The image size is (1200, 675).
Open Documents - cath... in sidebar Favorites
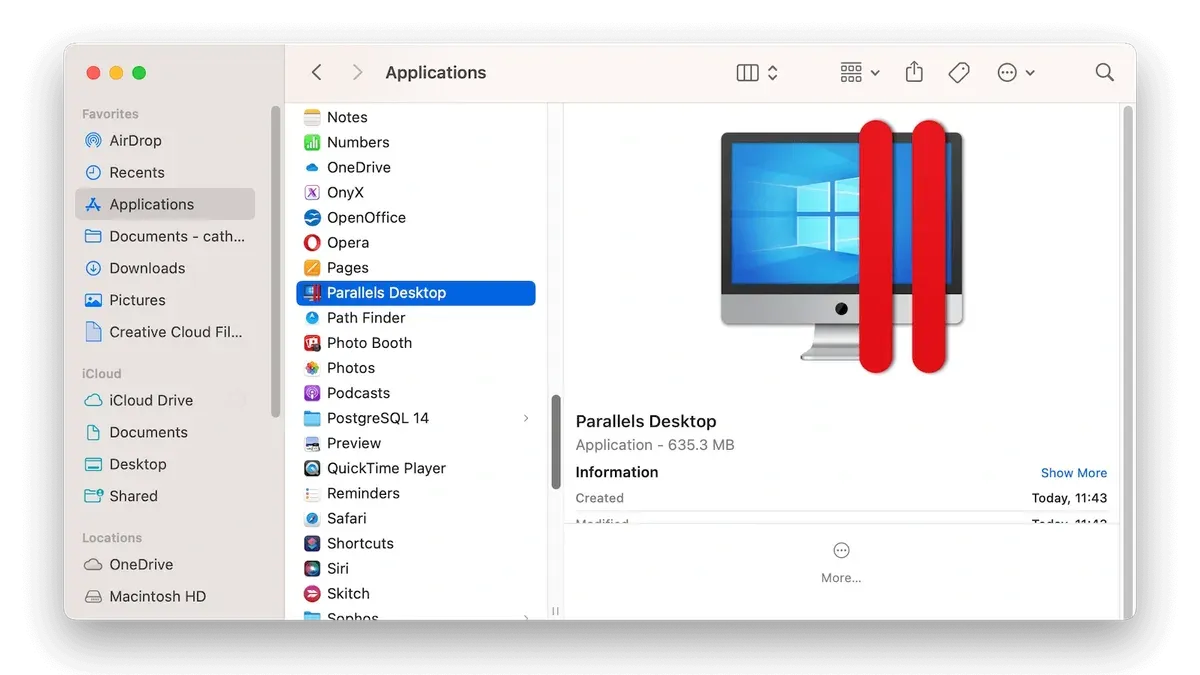pyautogui.click(x=165, y=236)
